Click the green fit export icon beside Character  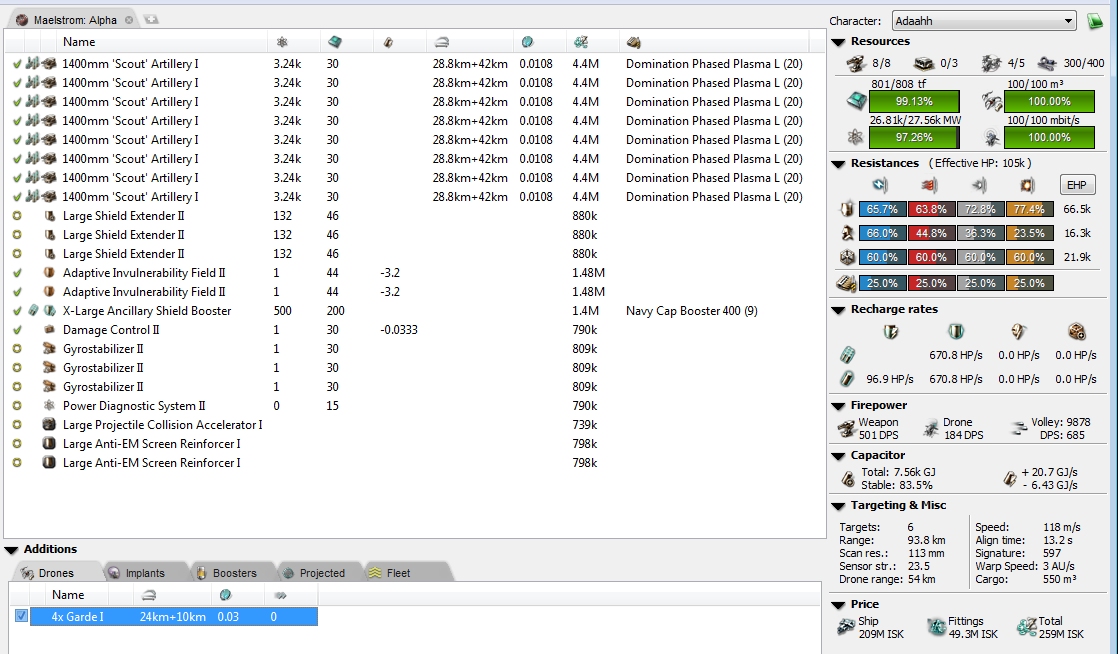point(1095,21)
